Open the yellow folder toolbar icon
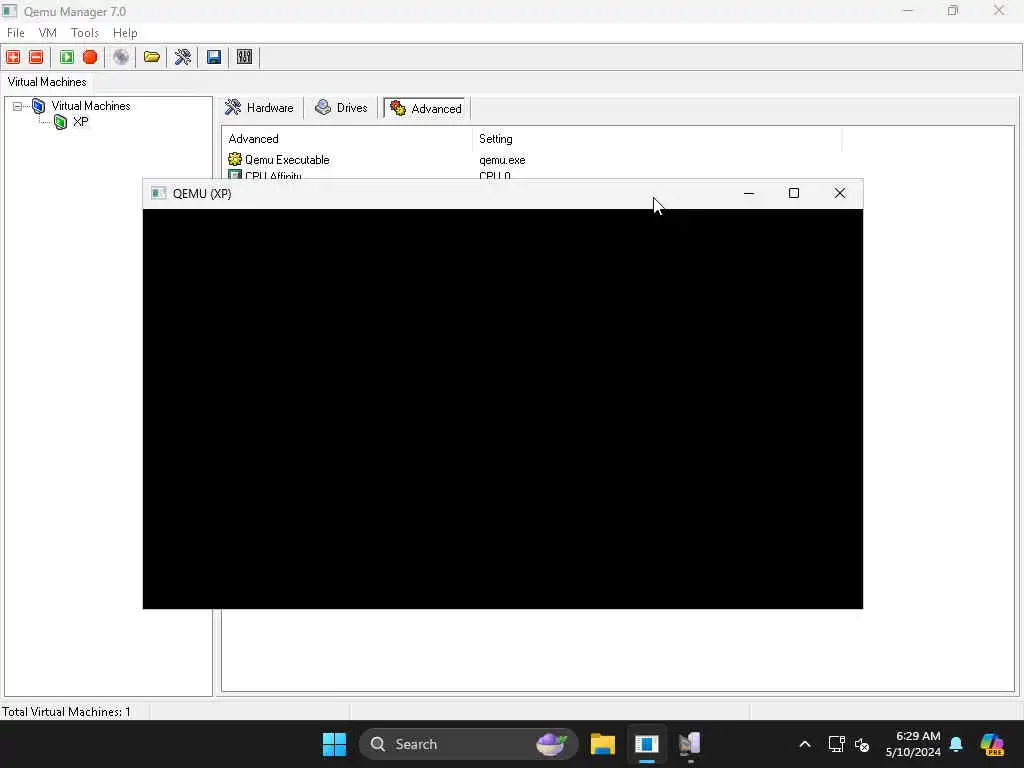 tap(152, 57)
